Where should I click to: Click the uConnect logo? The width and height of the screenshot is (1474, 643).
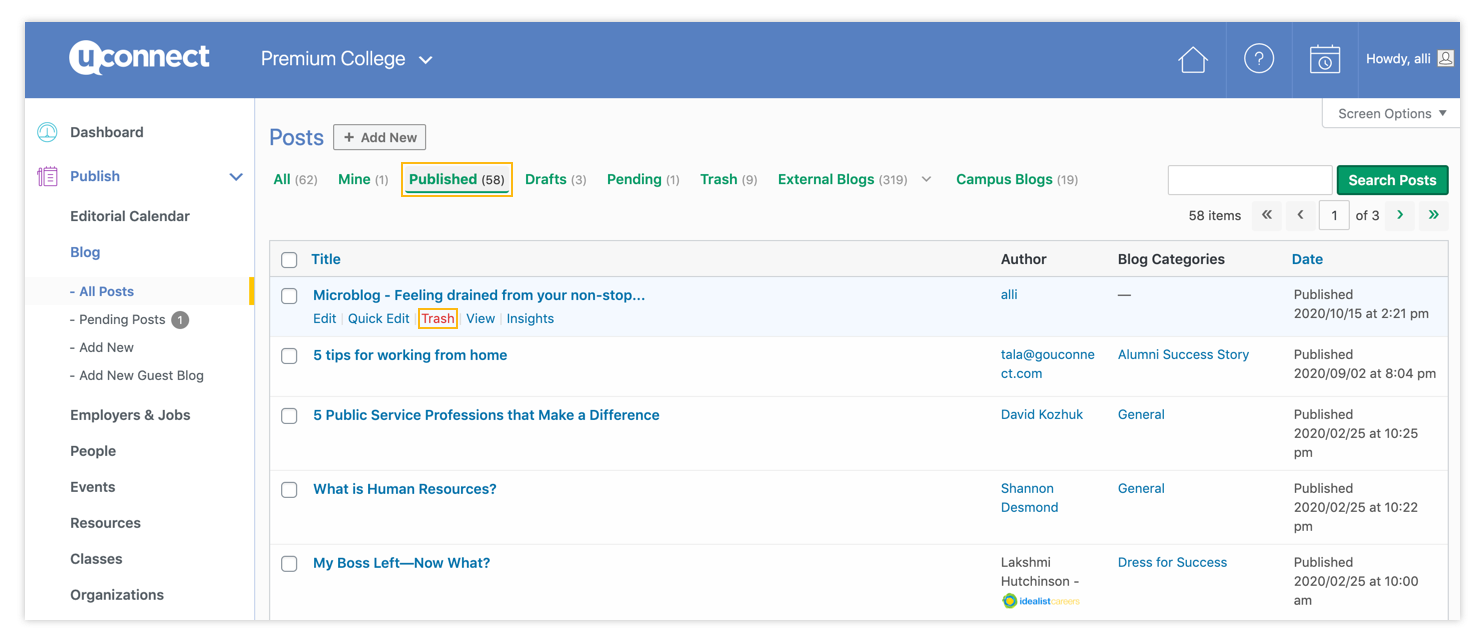(139, 58)
